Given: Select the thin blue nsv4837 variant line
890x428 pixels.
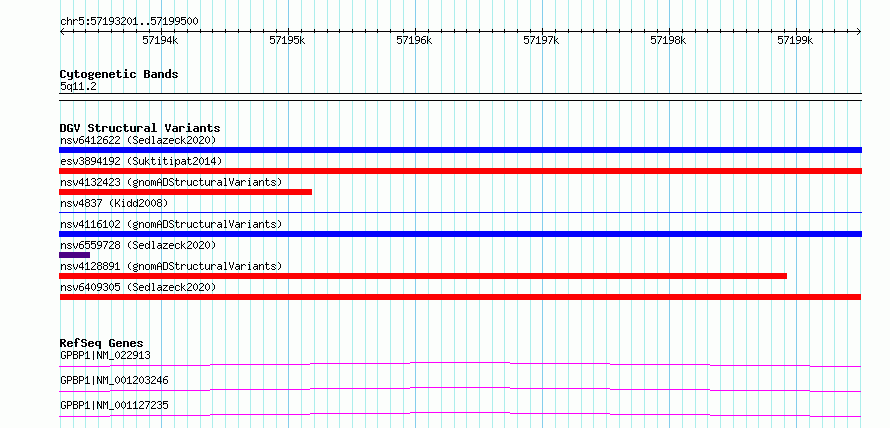Looking at the screenshot, I should point(460,212).
